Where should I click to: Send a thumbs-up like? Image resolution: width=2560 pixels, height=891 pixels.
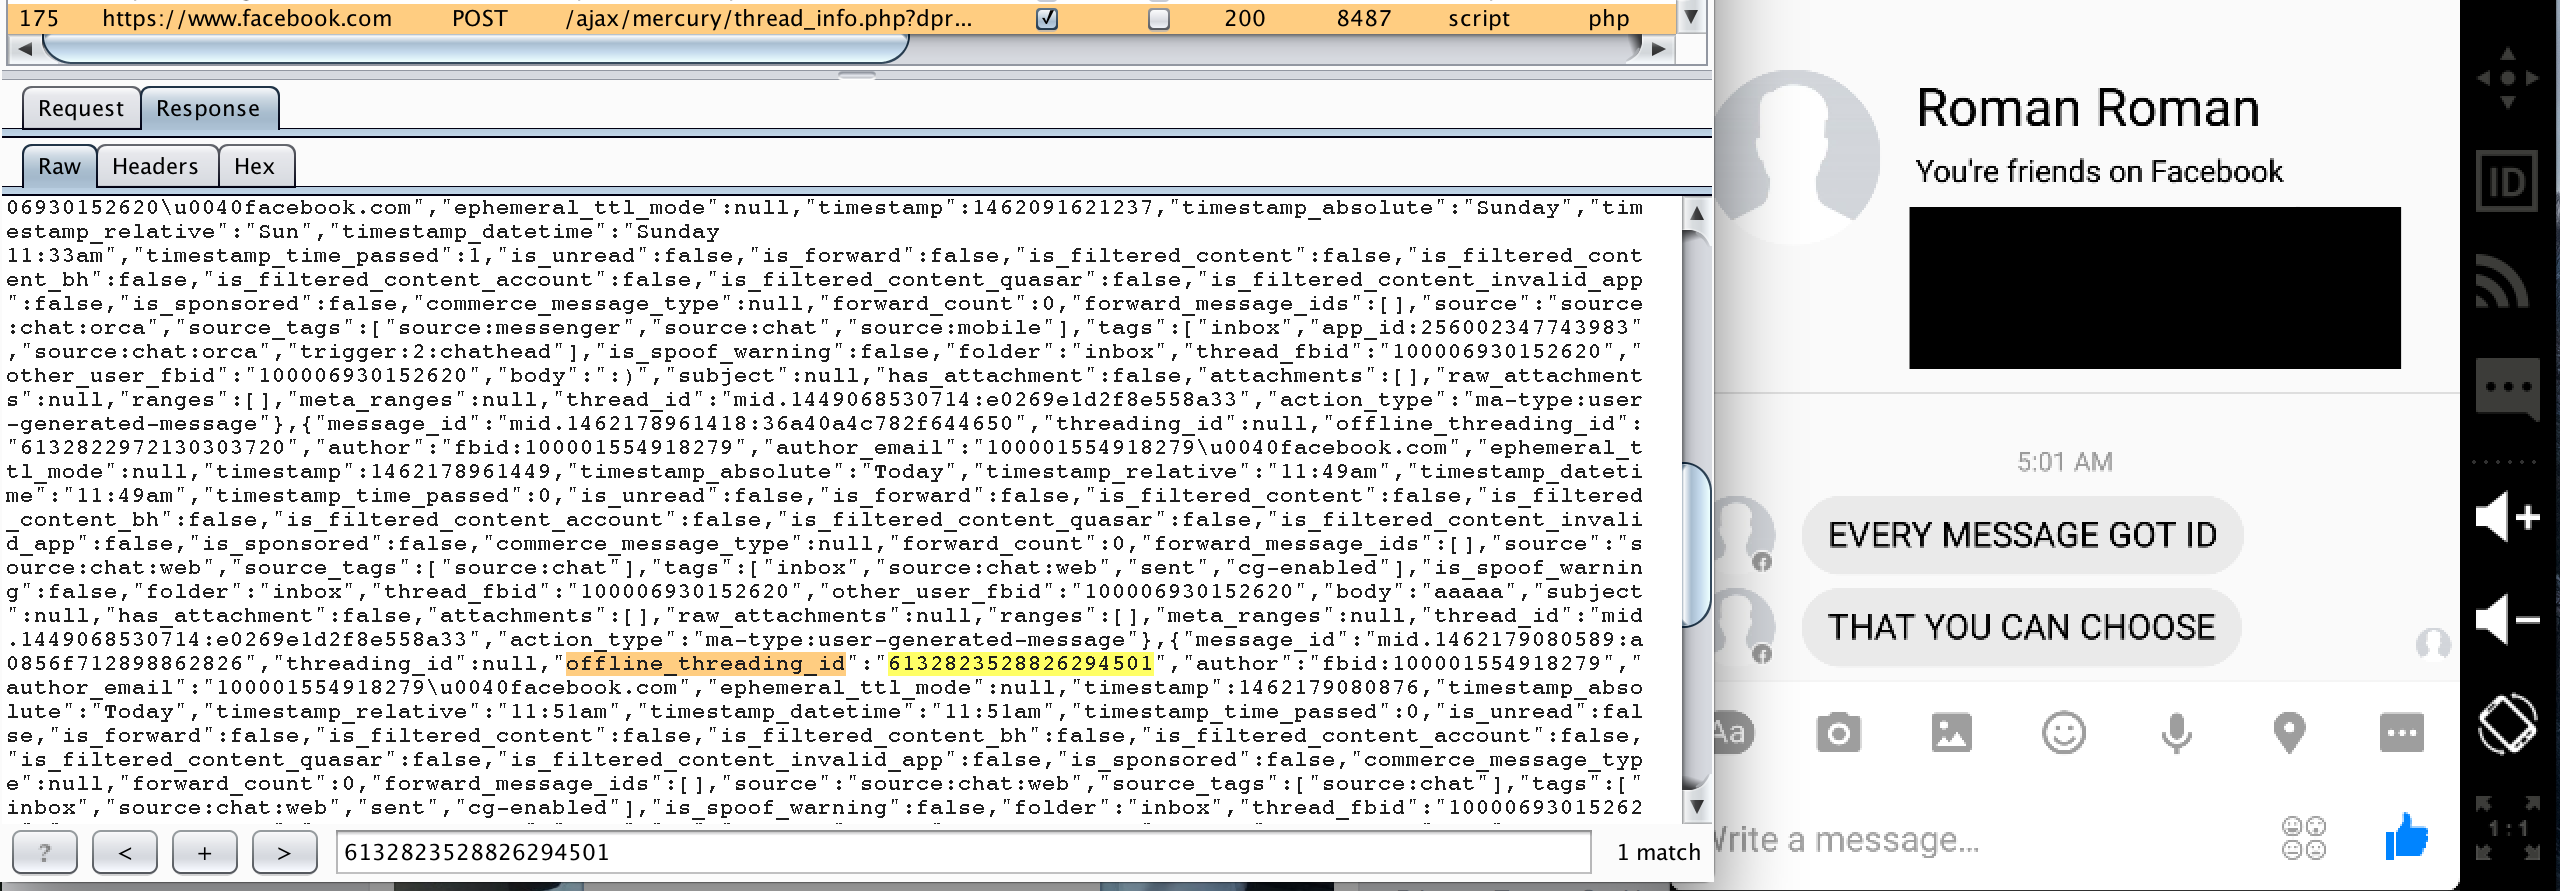click(2407, 837)
